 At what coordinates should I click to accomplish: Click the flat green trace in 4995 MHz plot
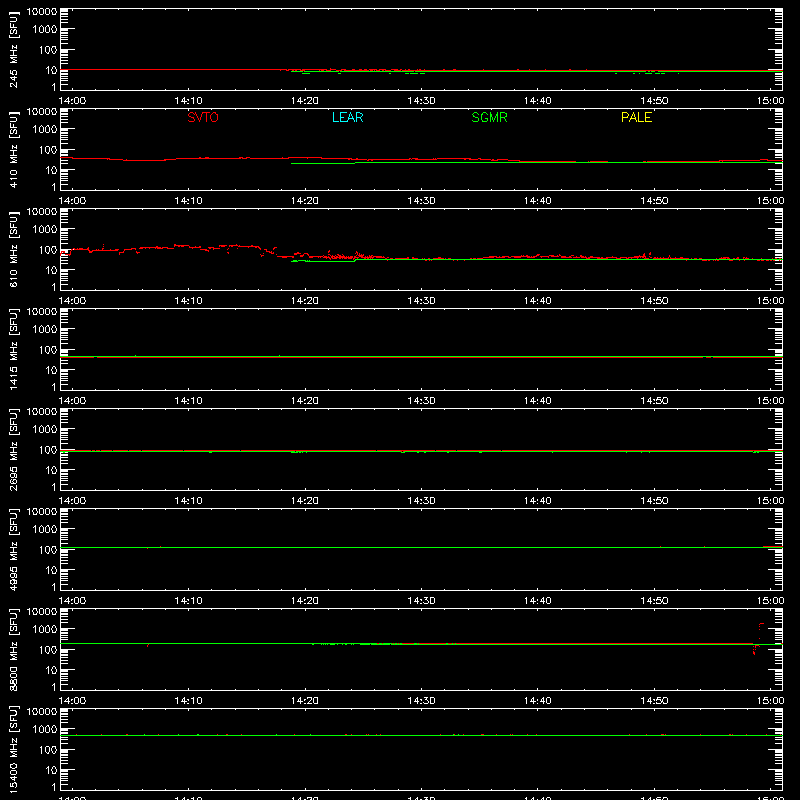(421, 547)
